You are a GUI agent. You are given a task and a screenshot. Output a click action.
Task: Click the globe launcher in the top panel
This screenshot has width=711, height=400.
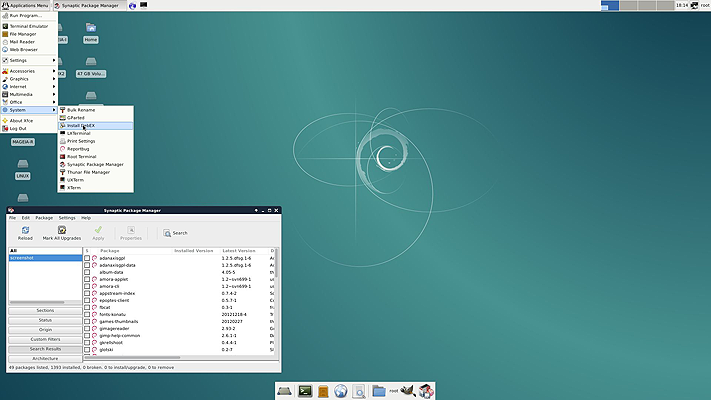tap(132, 5)
